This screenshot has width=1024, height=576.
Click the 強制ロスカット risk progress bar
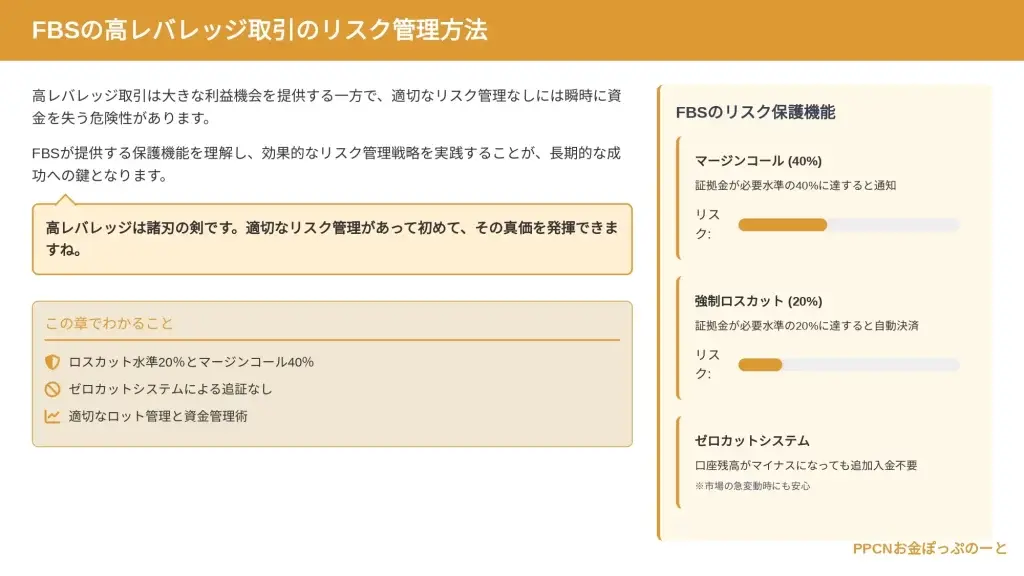pos(848,365)
